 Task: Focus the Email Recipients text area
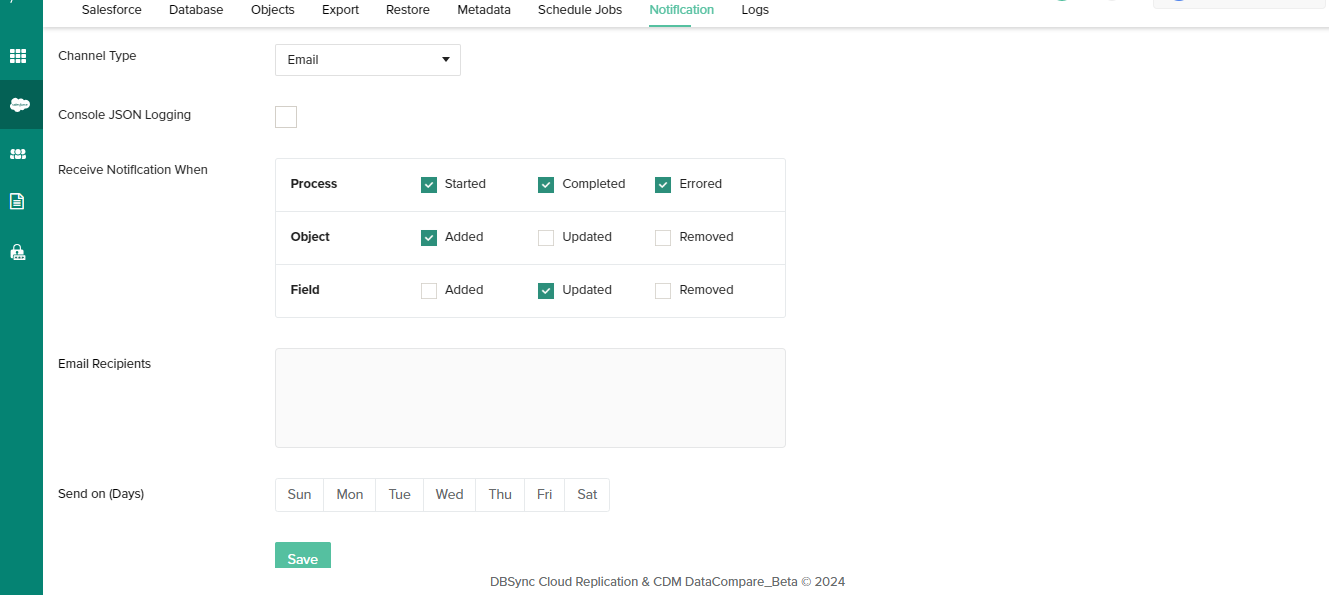point(530,398)
